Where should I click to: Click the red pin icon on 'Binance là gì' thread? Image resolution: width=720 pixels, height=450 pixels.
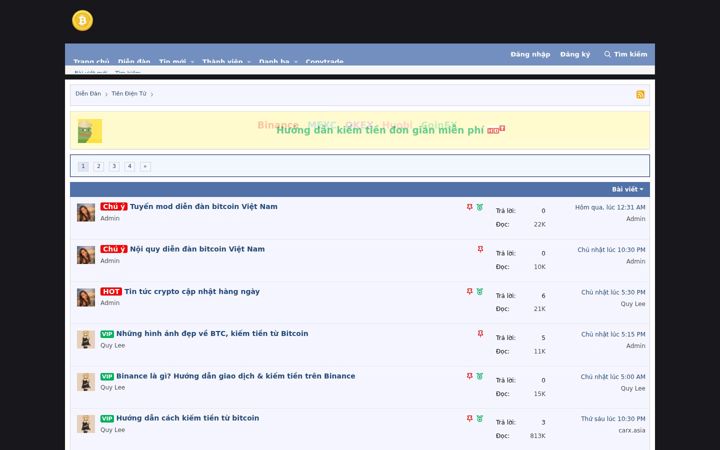469,376
